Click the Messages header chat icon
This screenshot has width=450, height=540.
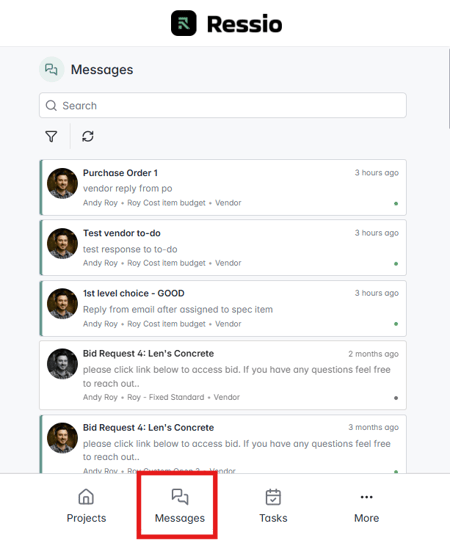(51, 70)
